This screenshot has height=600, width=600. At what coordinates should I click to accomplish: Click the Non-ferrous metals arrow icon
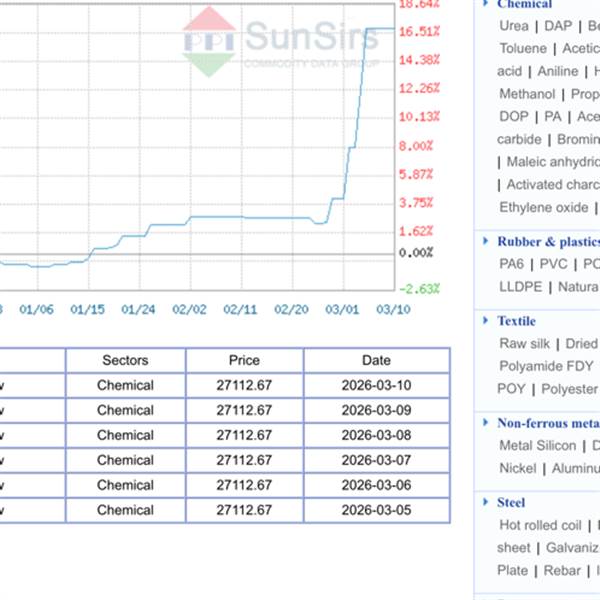click(x=486, y=422)
